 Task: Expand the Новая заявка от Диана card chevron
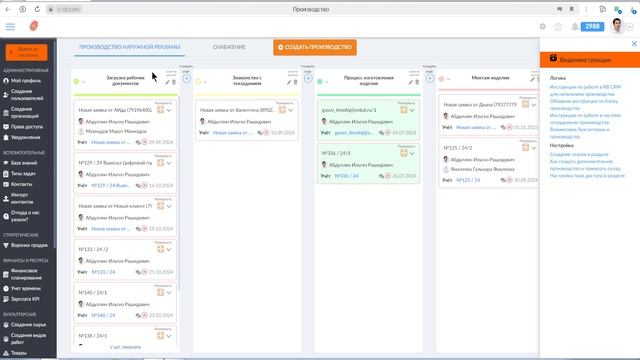[534, 105]
